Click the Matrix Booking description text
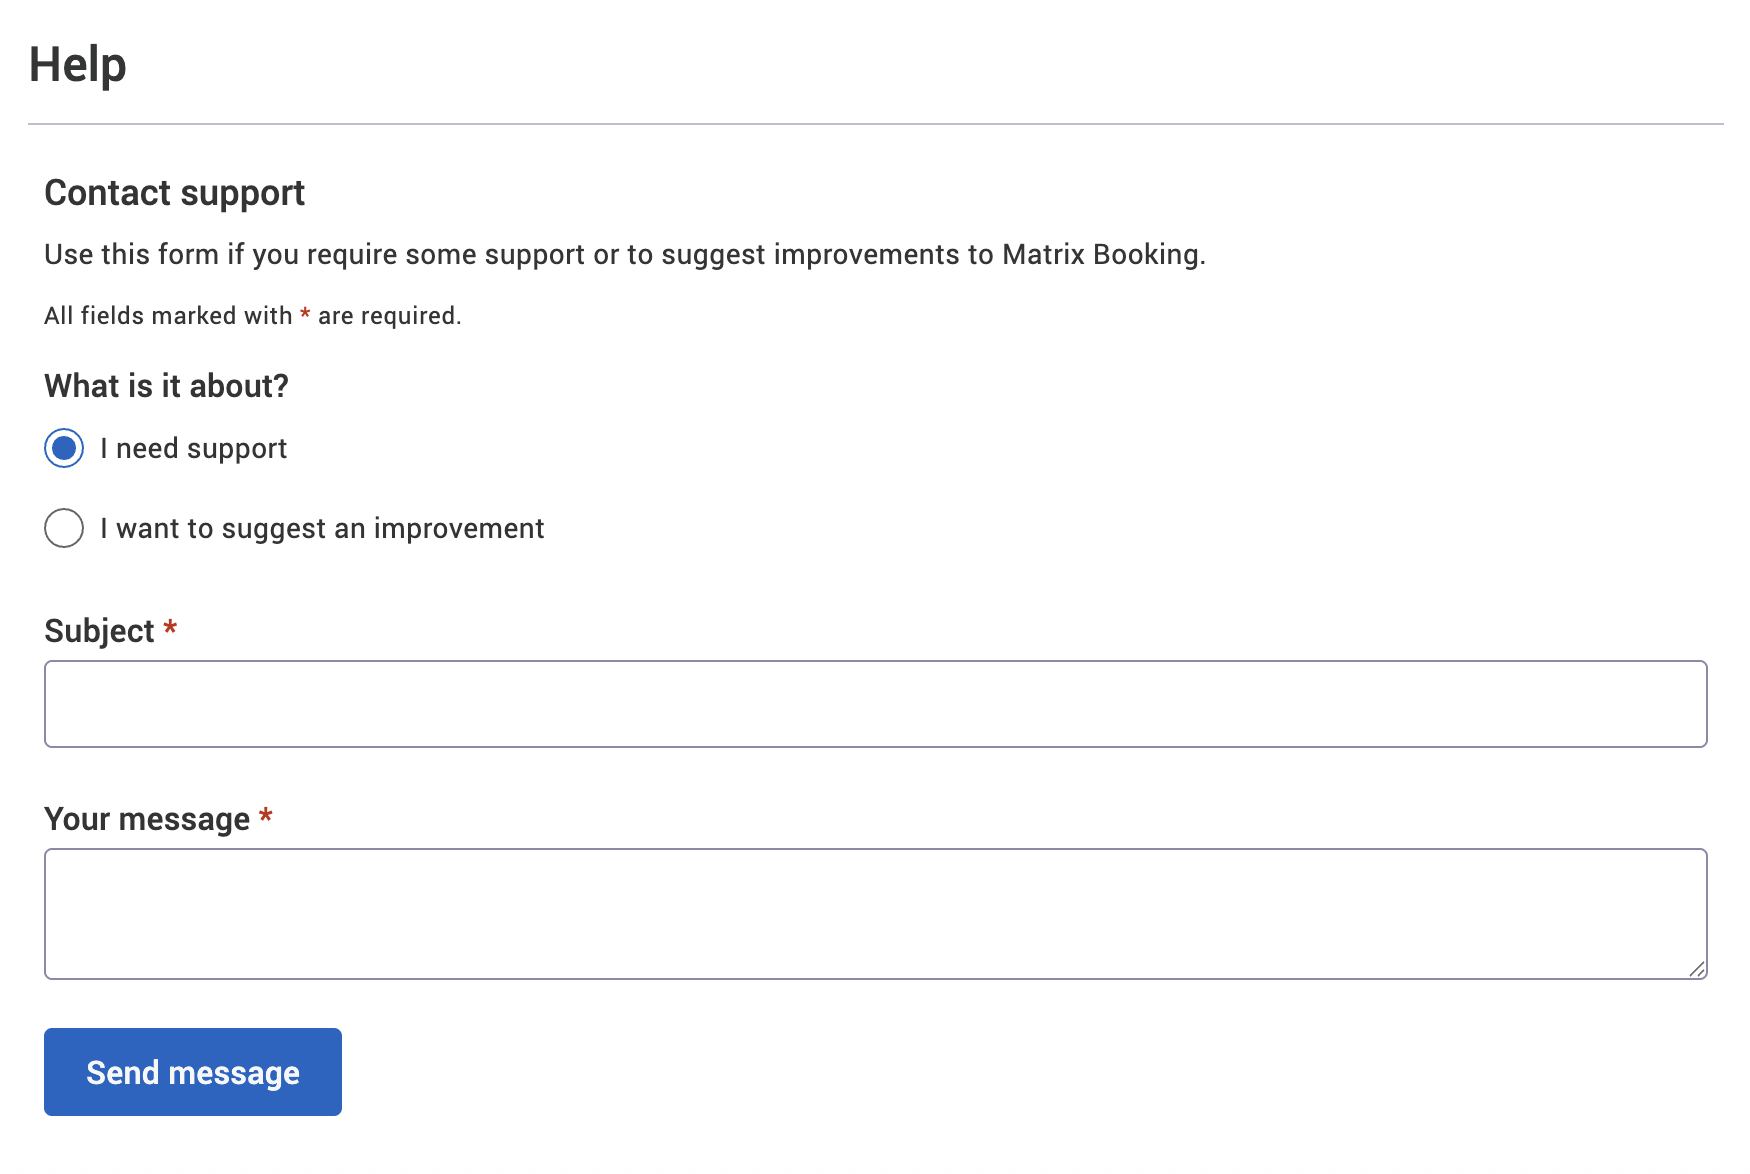This screenshot has height=1174, width=1750. 625,254
